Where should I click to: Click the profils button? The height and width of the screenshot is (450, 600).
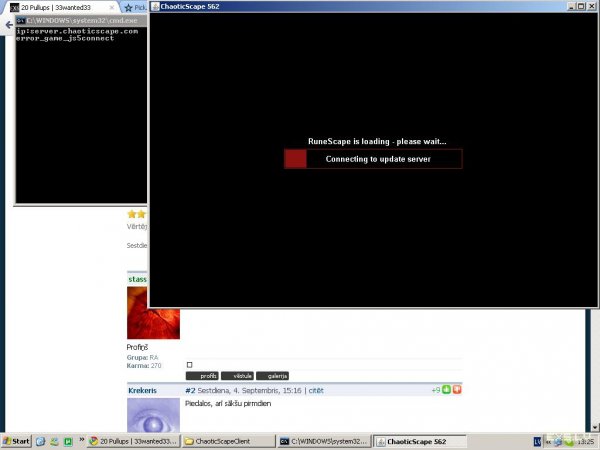pyautogui.click(x=202, y=376)
